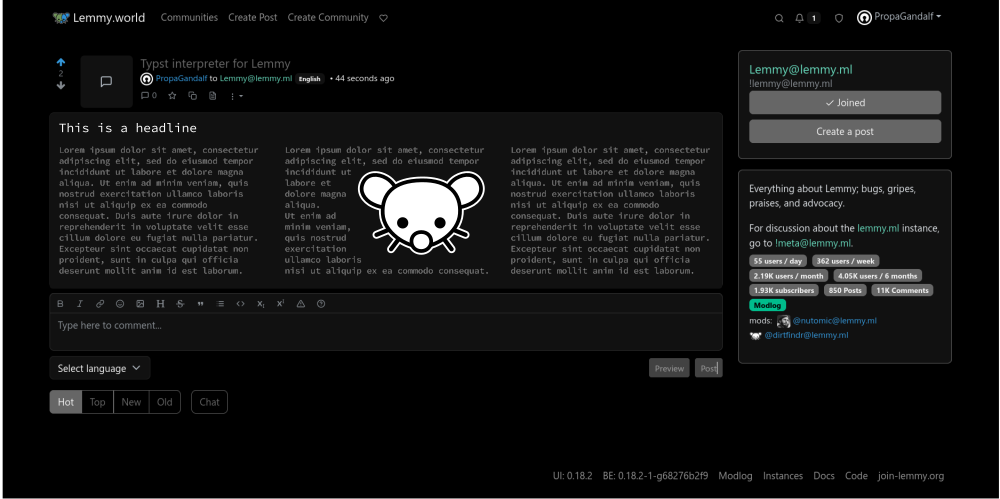Image resolution: width=1000 pixels, height=499 pixels.
Task: Open the footer Instances link
Action: click(783, 476)
